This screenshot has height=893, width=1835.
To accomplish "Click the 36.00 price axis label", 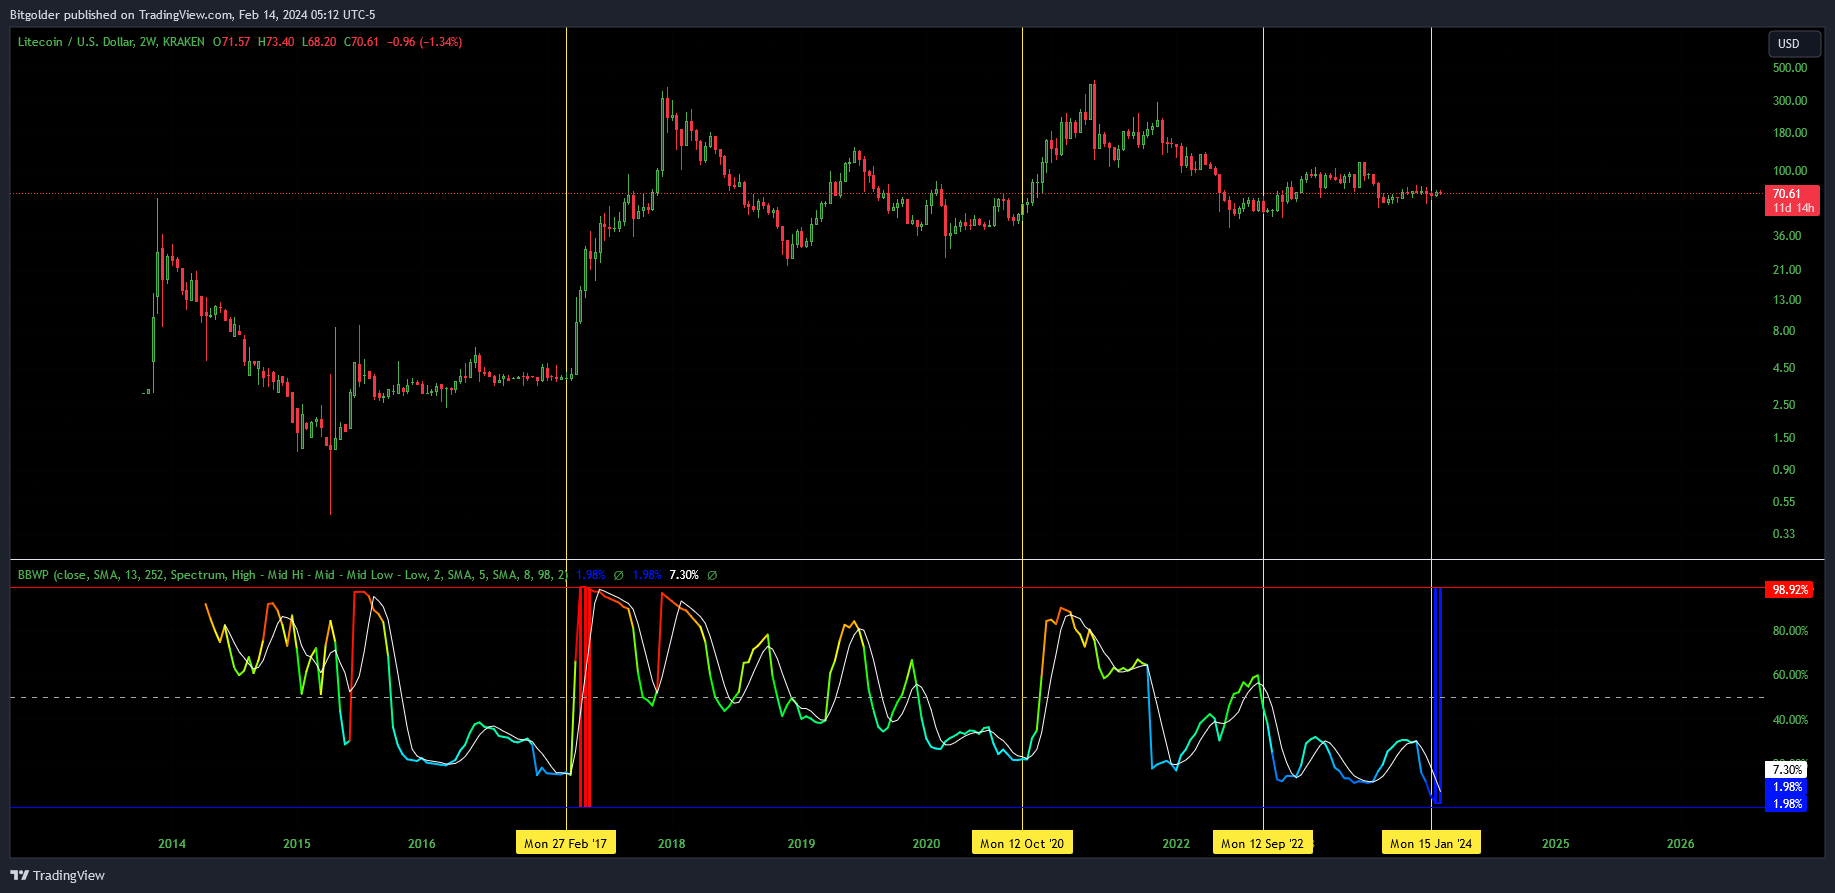I will click(1787, 236).
